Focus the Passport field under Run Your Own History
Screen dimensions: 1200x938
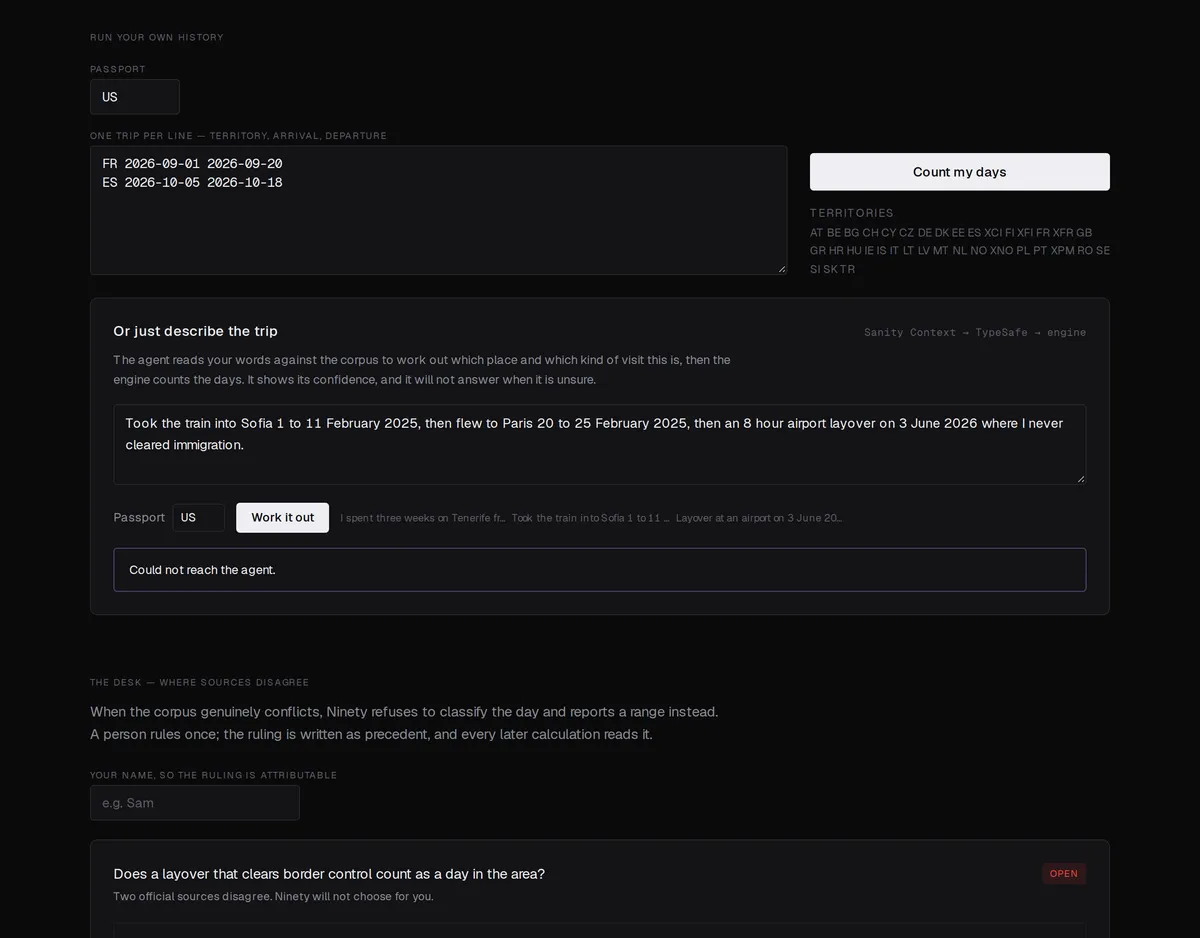coord(135,97)
